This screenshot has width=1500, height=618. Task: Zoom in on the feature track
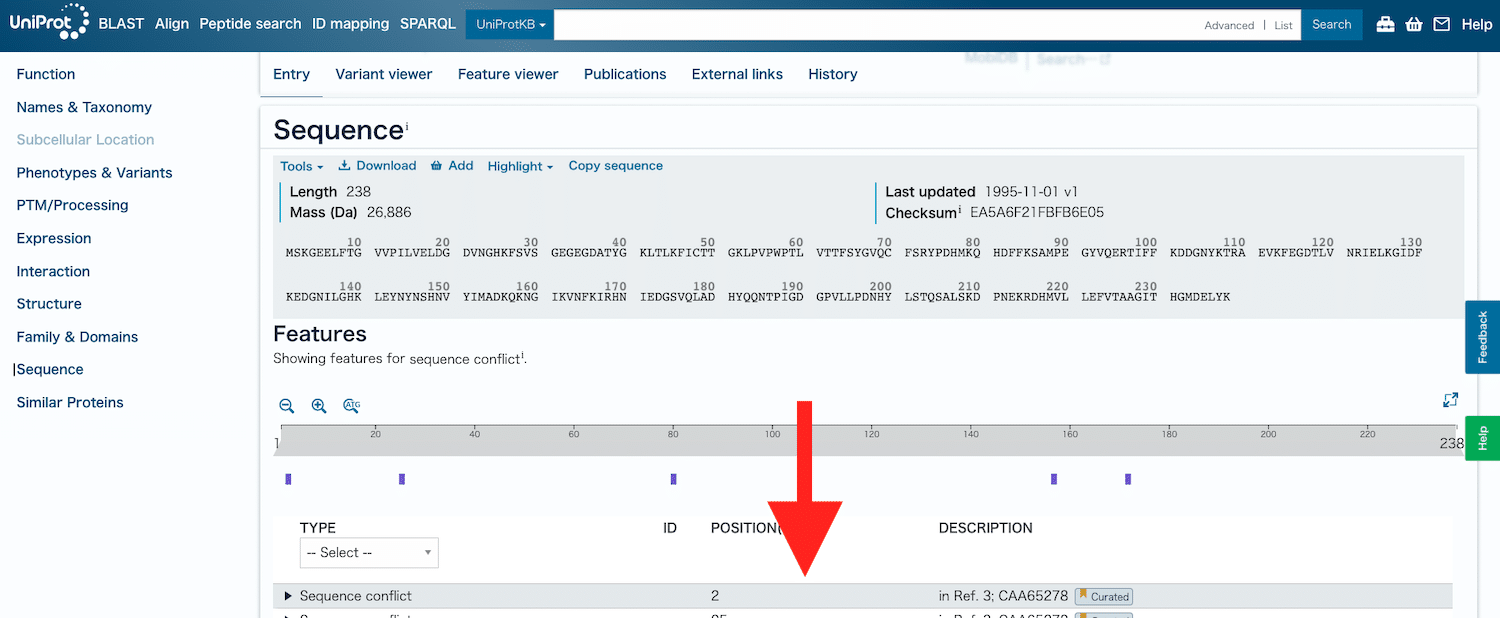[x=318, y=406]
